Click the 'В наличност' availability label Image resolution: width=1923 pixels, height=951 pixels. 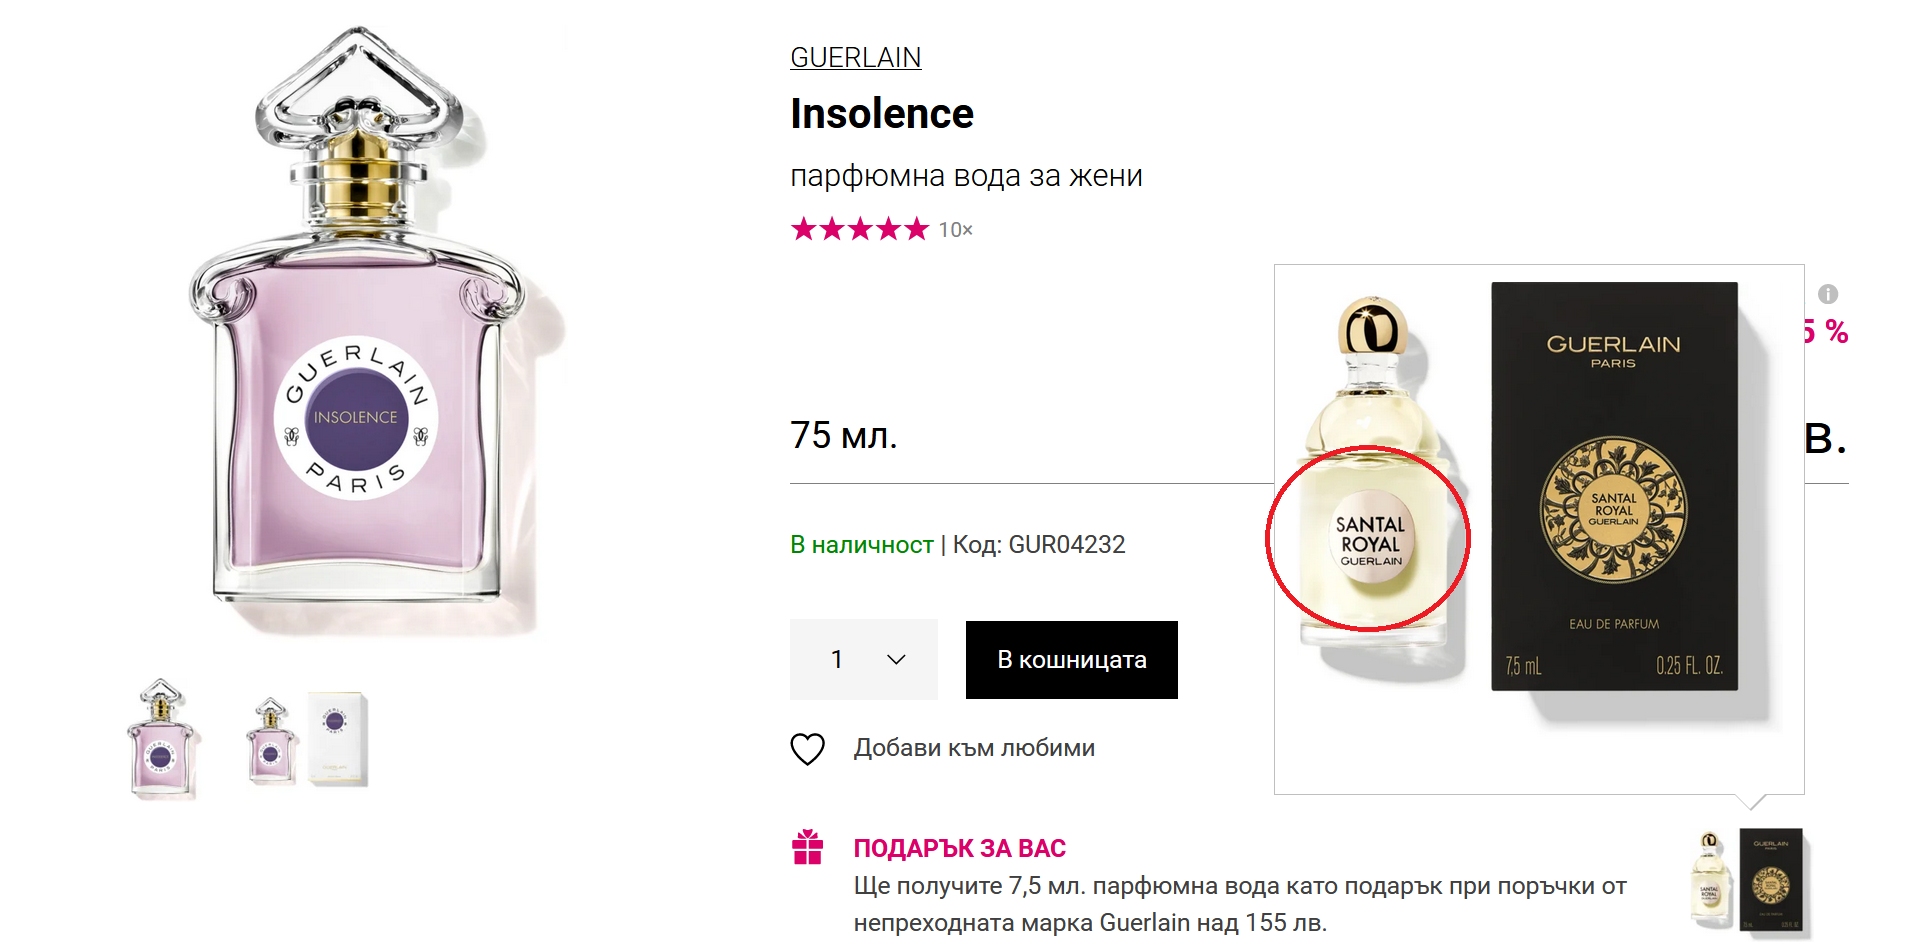(861, 545)
